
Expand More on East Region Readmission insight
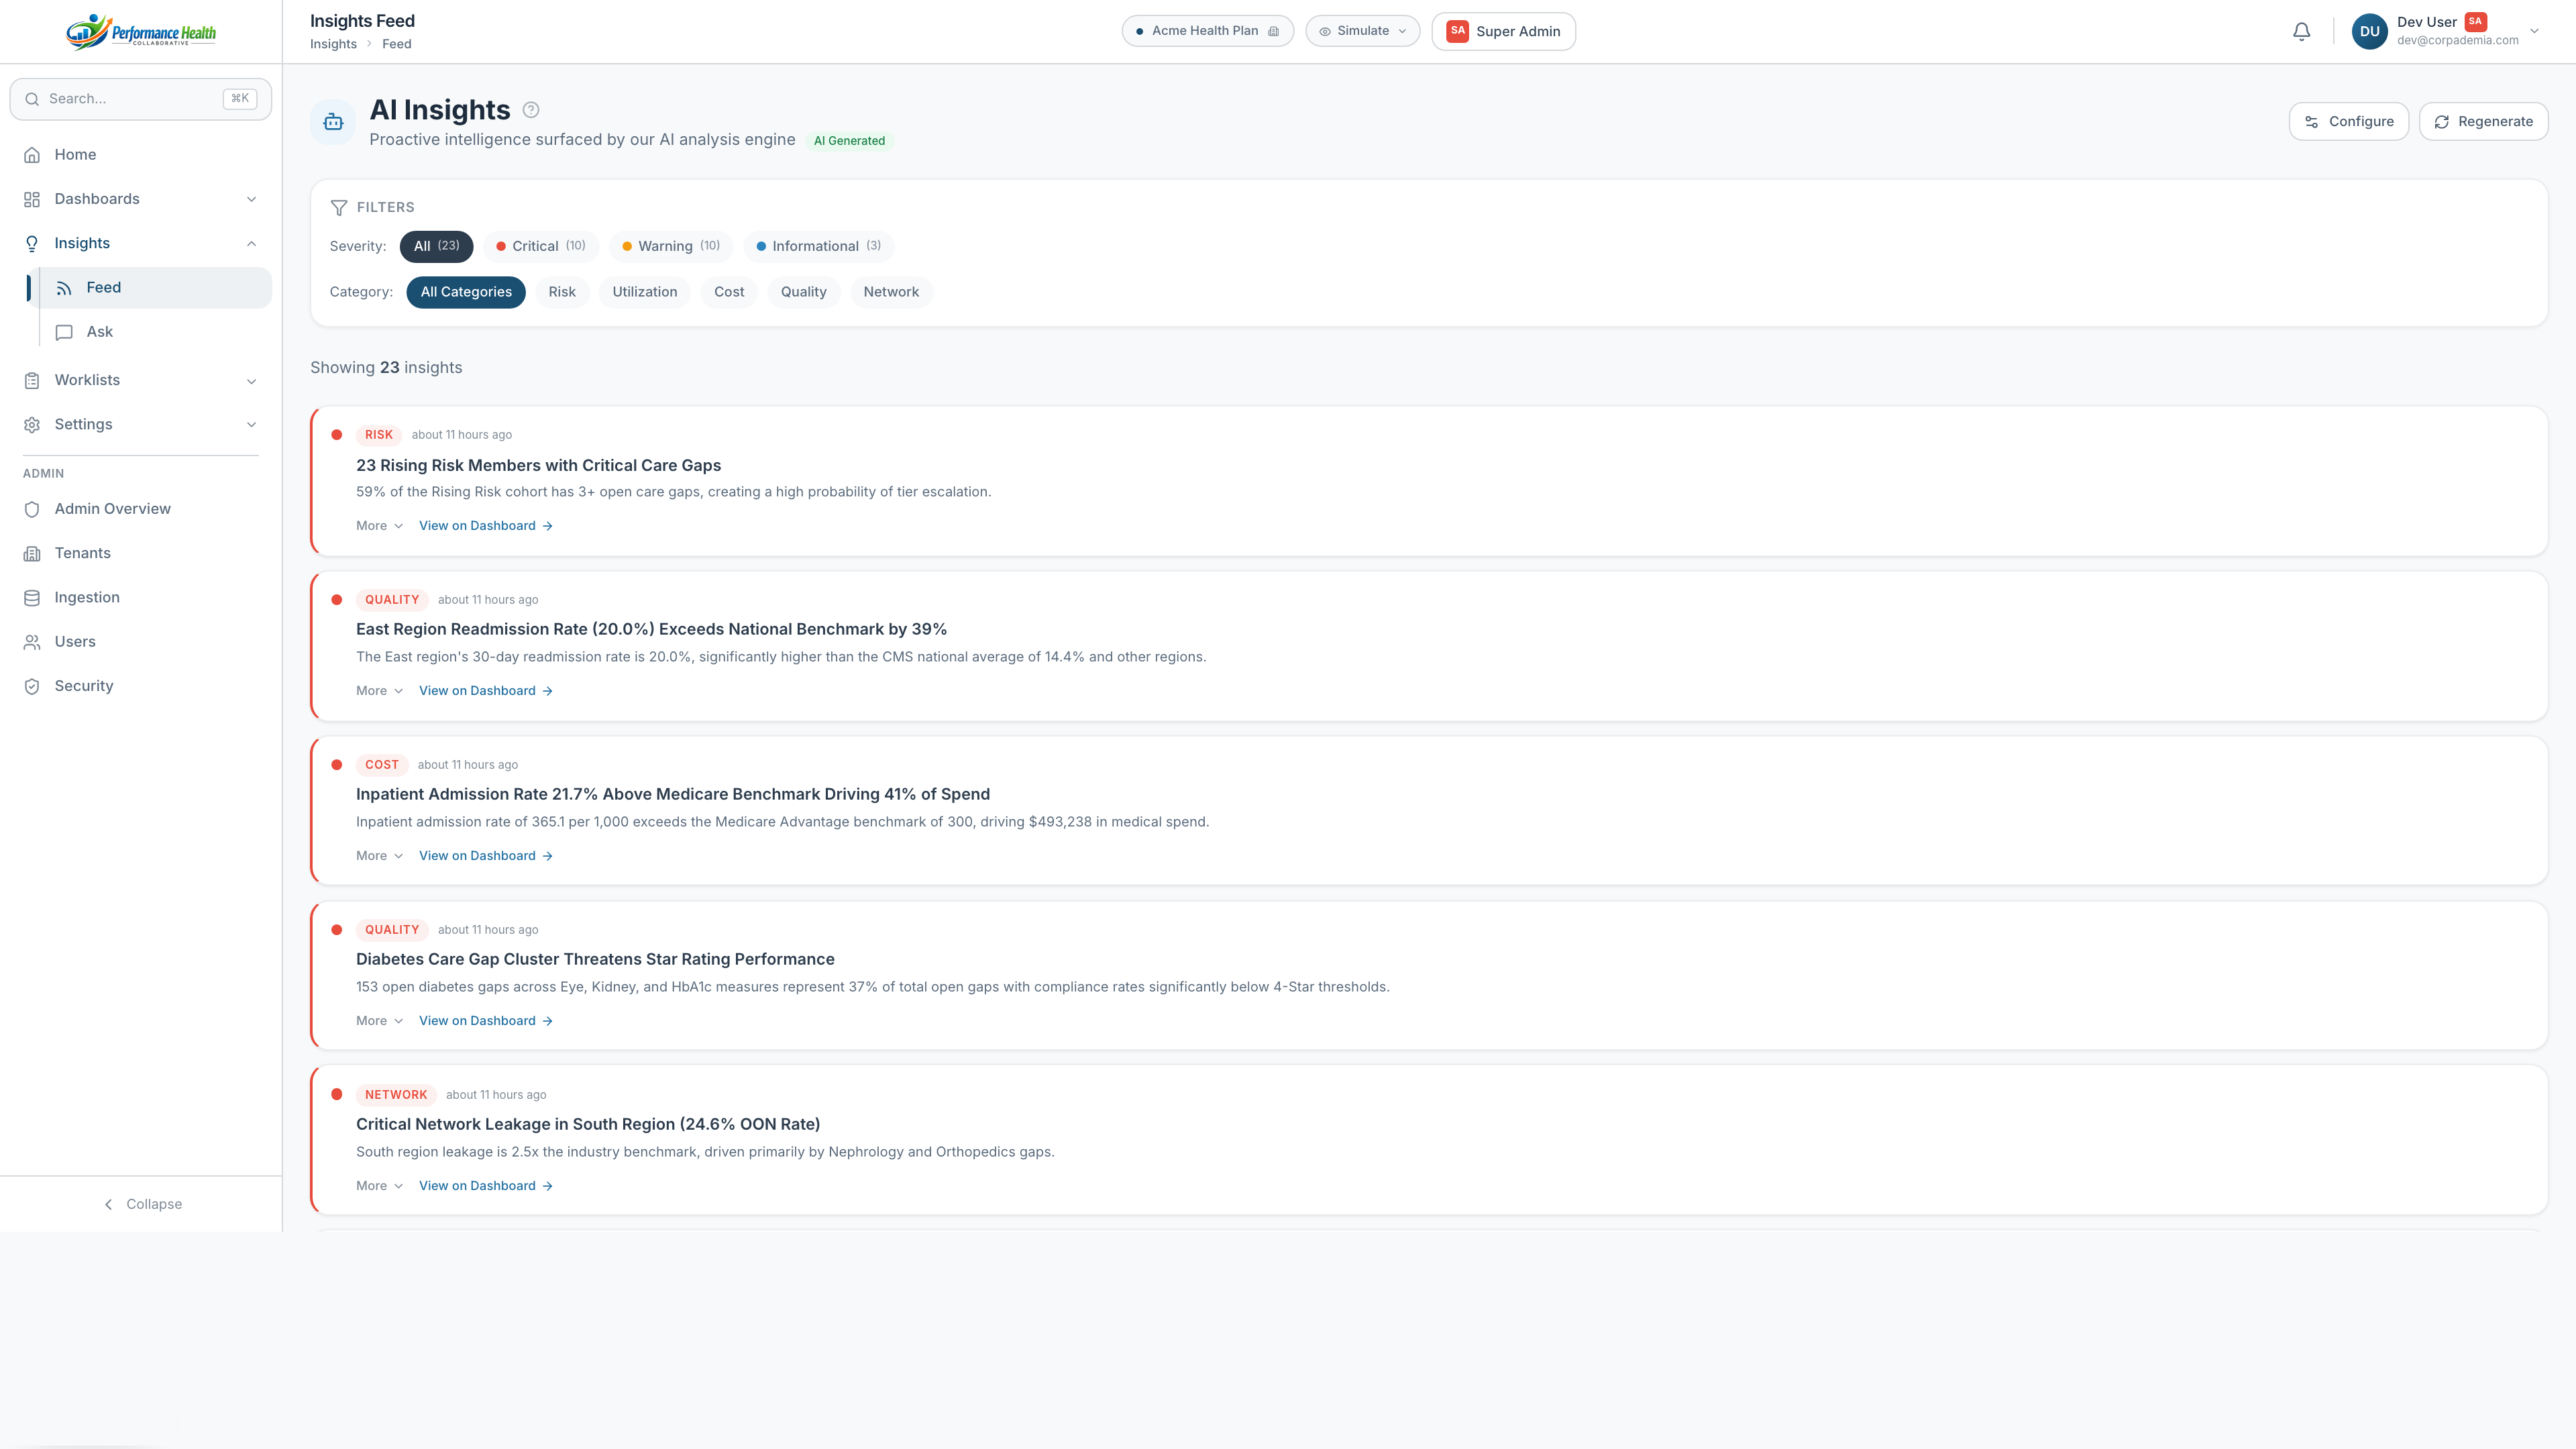[x=379, y=691]
